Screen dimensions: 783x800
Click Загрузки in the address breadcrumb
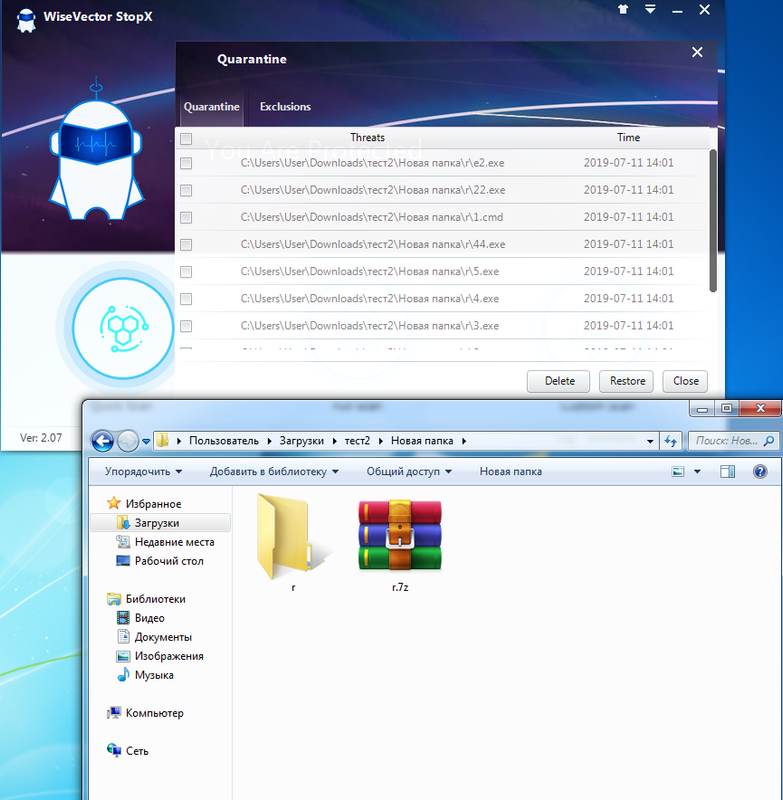click(x=301, y=441)
